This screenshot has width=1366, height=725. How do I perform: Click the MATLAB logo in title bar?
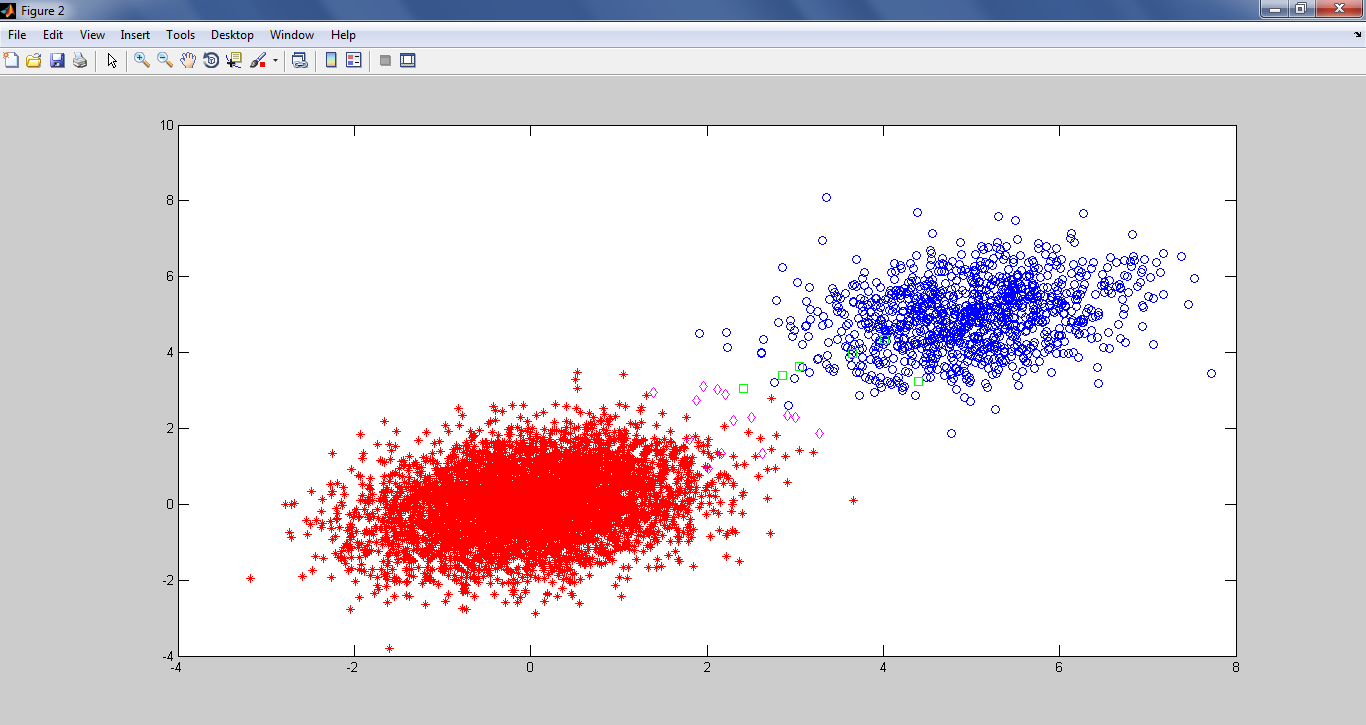pos(9,9)
